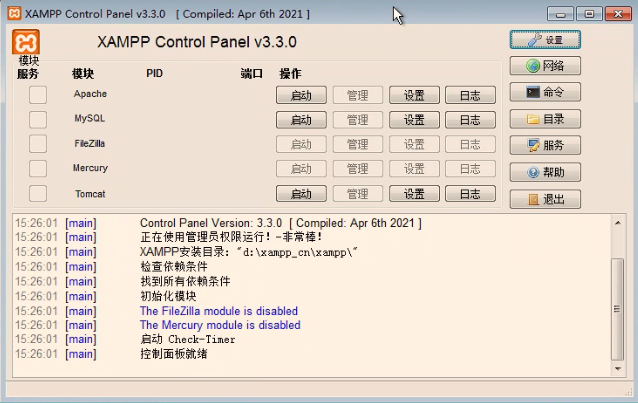Open Apache 设置 config button
Viewport: 638px width, 403px height.
[414, 95]
